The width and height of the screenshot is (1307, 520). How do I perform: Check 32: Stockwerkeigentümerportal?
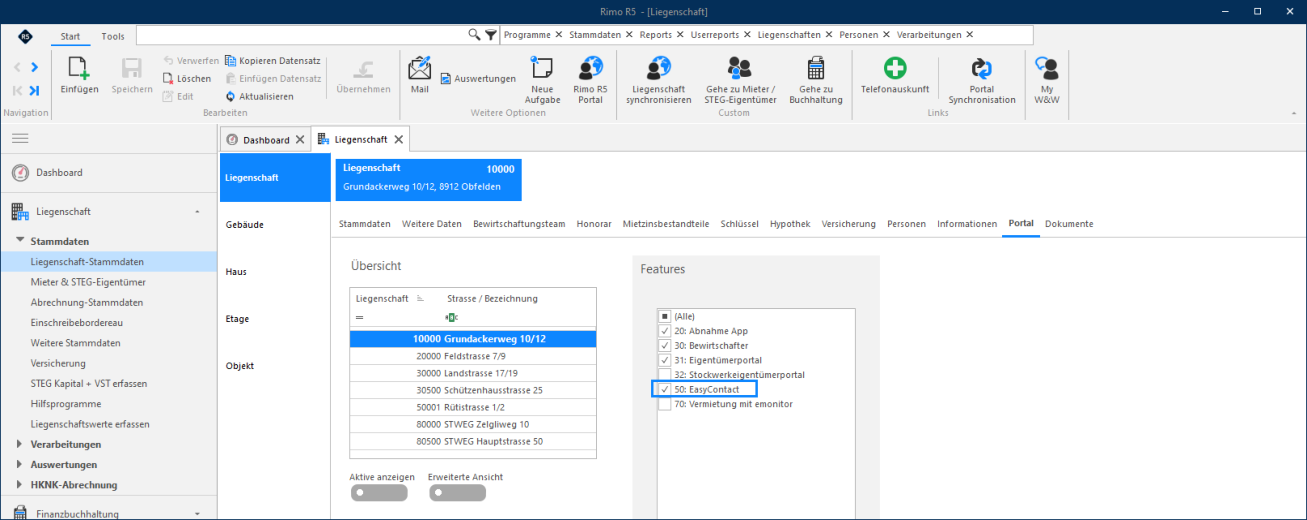point(665,375)
